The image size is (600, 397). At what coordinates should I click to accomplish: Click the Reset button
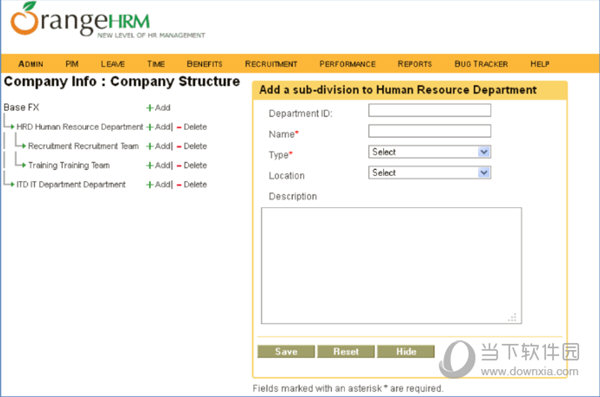coord(346,351)
